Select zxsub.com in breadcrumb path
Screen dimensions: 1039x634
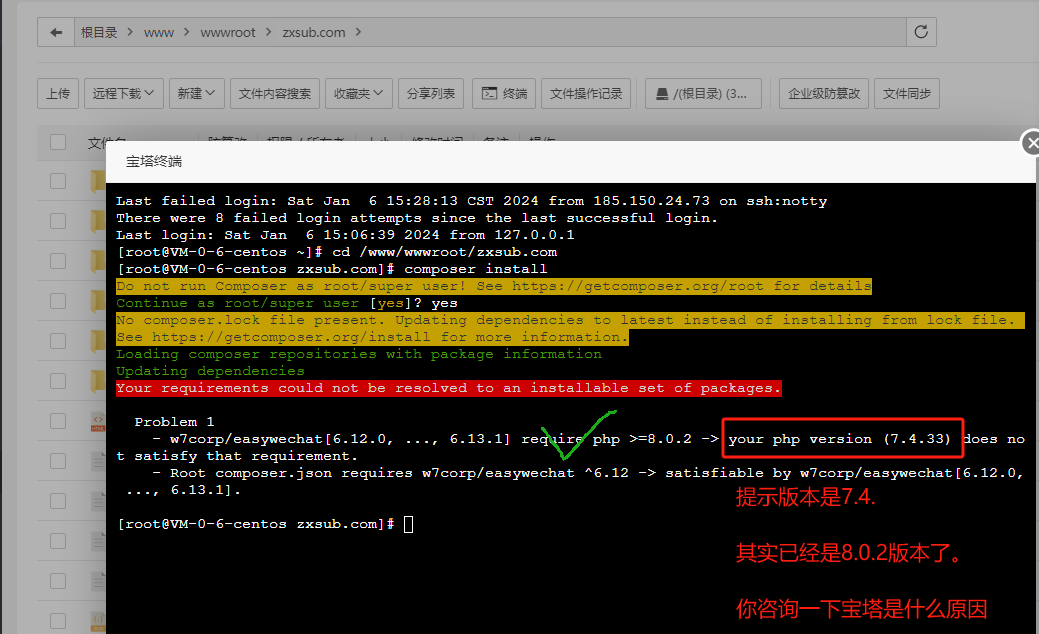313,32
